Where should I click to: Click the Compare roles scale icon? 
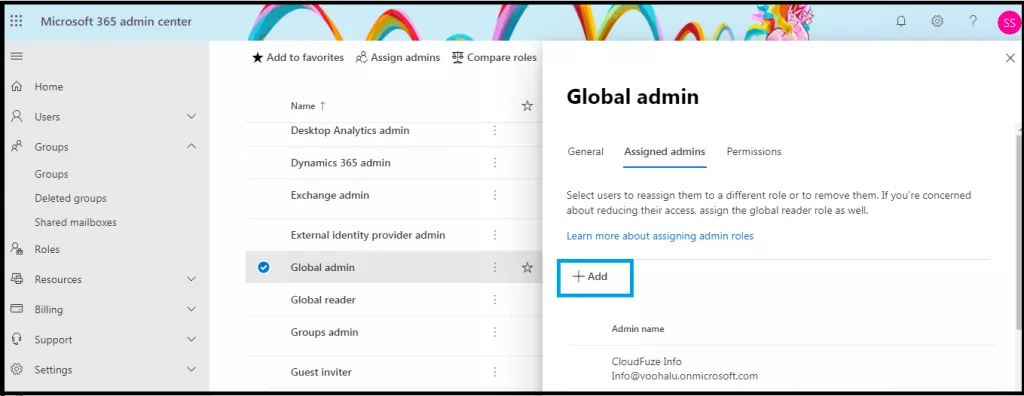457,58
